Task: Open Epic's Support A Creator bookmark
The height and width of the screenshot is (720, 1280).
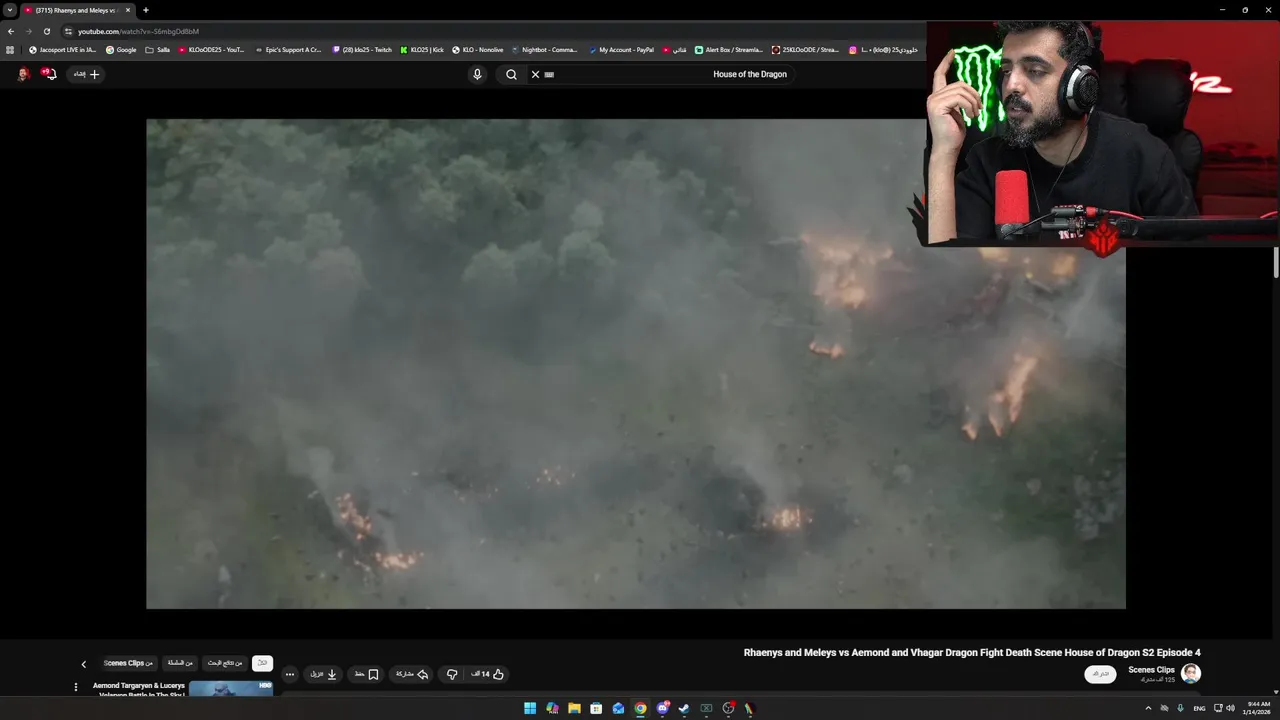Action: click(288, 50)
